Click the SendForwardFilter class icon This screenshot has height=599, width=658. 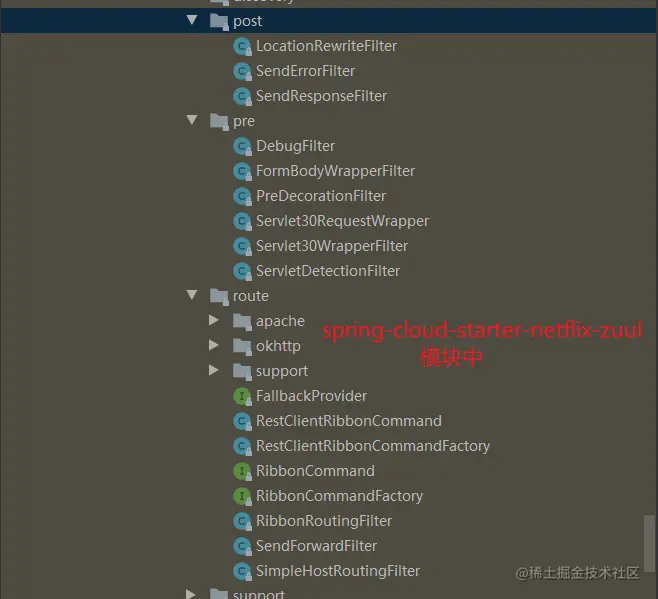click(x=243, y=546)
